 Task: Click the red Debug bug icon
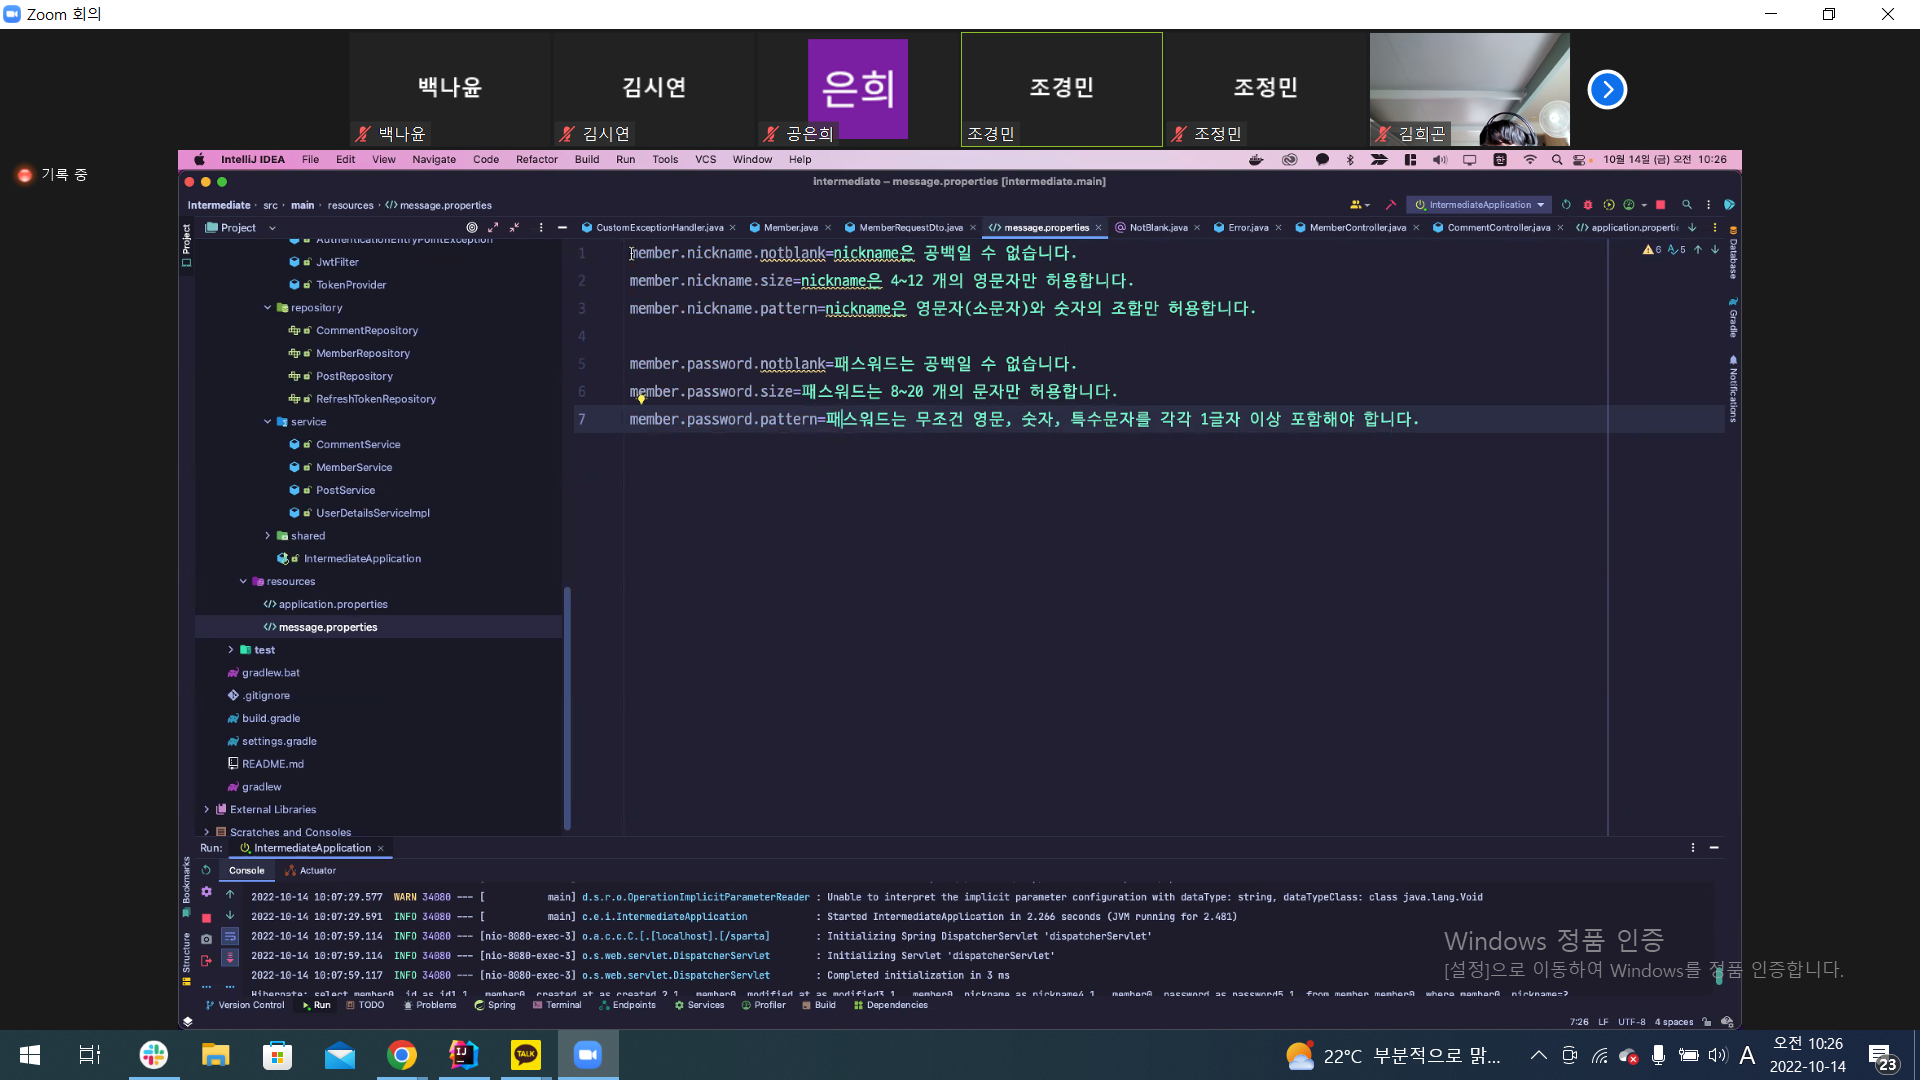1587,205
